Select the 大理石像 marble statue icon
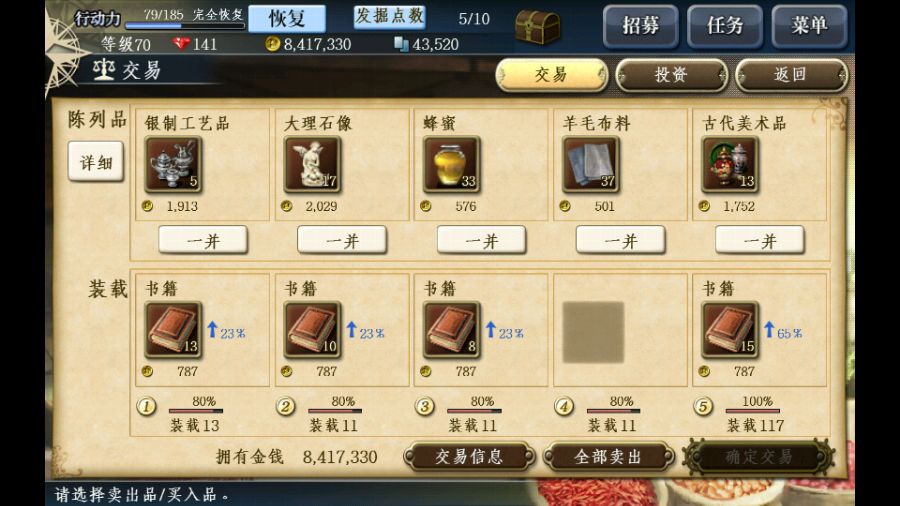The image size is (900, 506). coord(312,164)
